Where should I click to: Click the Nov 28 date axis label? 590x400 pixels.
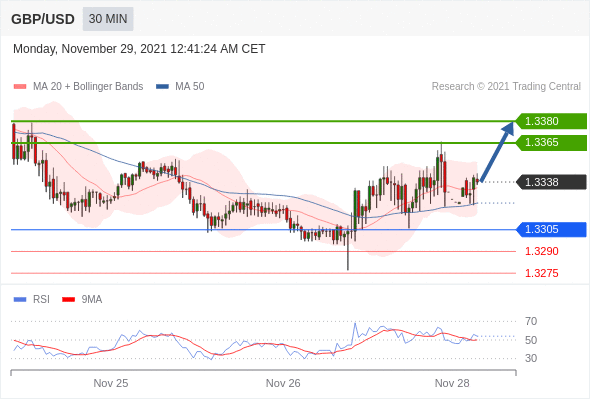[452, 383]
